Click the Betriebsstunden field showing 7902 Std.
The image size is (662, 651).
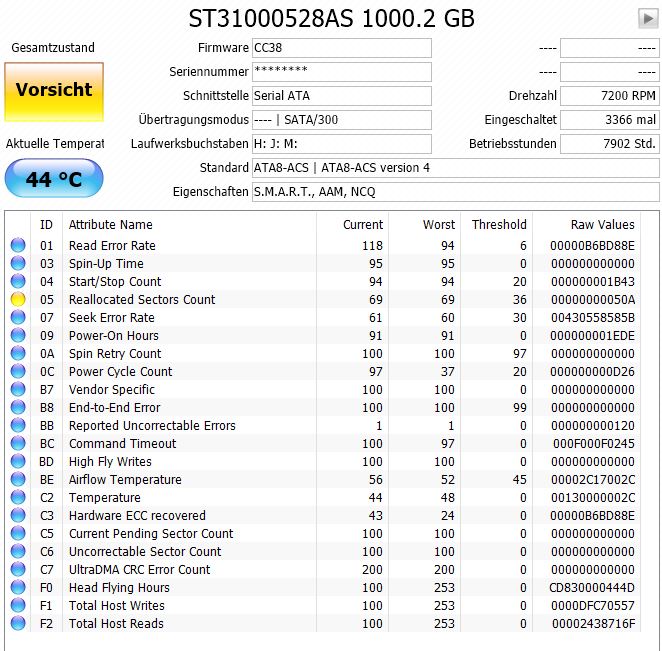tap(610, 144)
